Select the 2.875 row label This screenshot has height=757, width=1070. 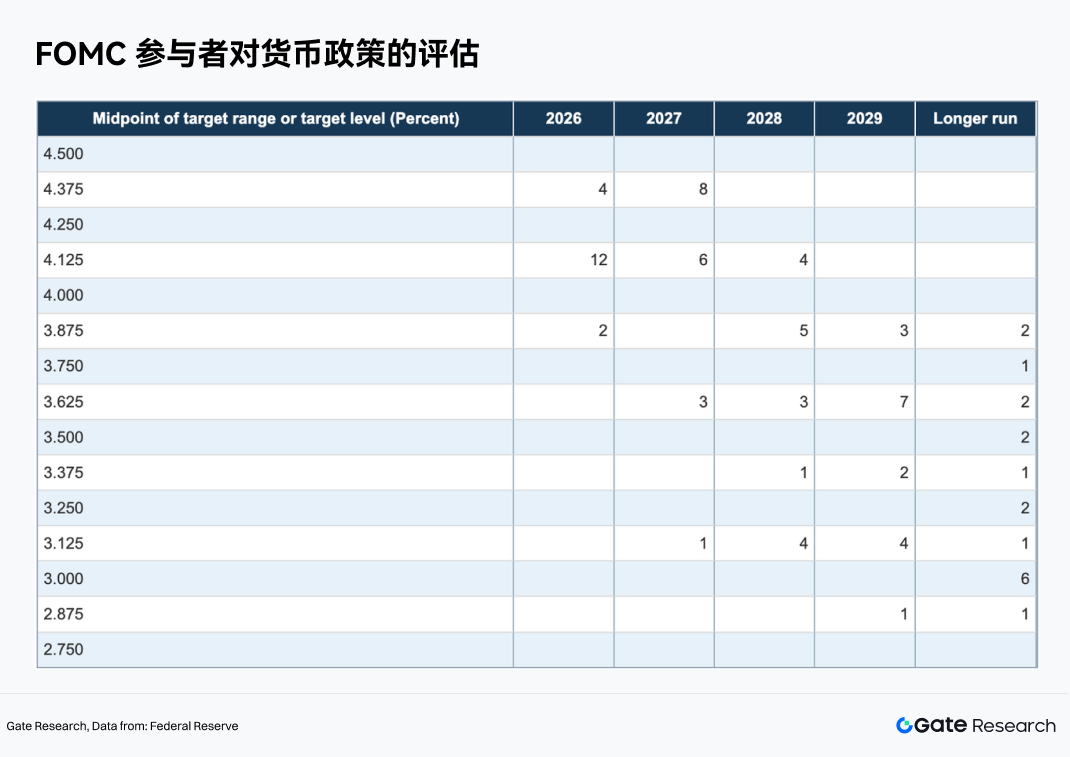coord(63,614)
